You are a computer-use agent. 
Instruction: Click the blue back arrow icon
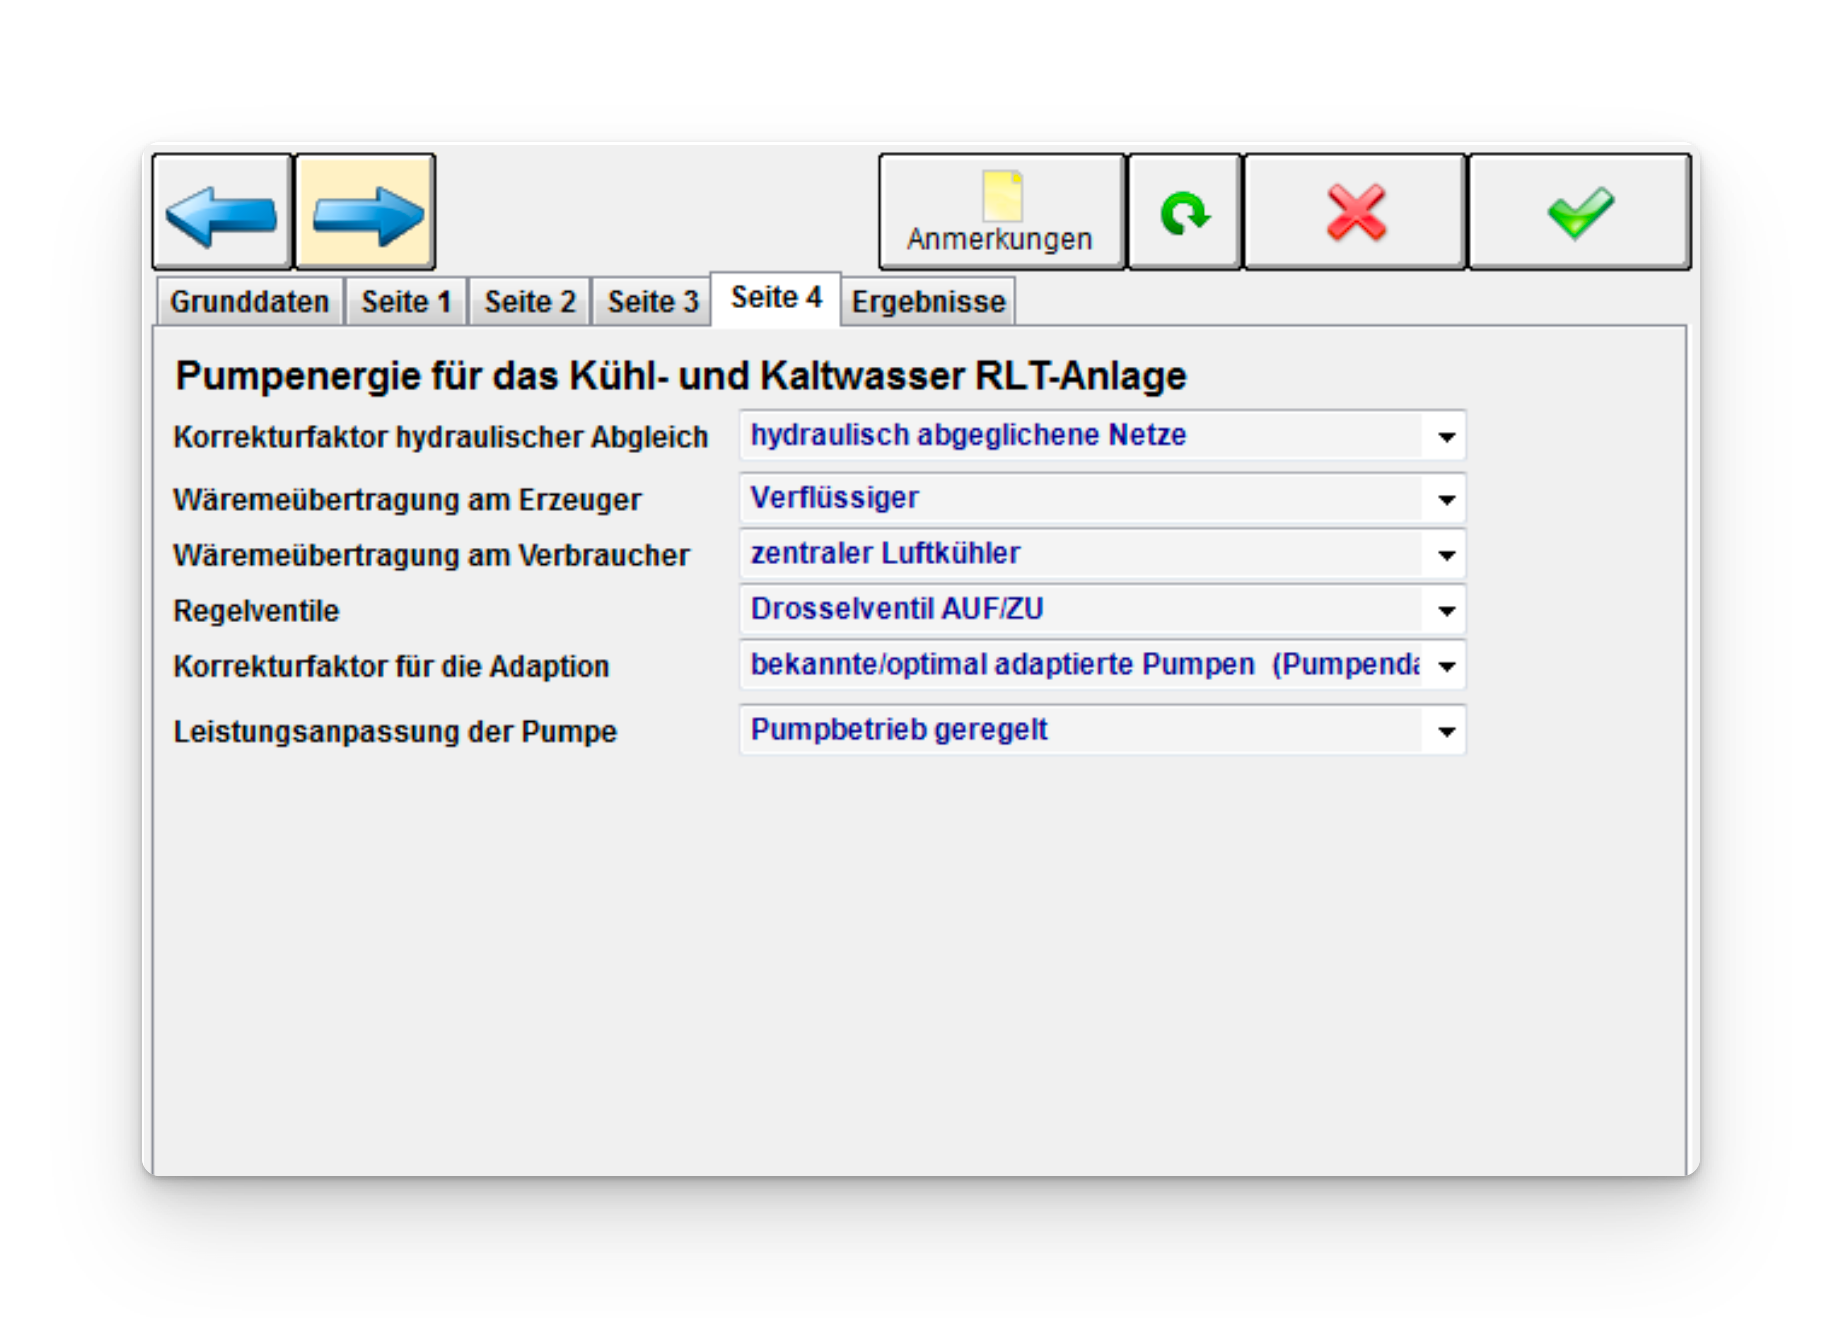pyautogui.click(x=222, y=213)
